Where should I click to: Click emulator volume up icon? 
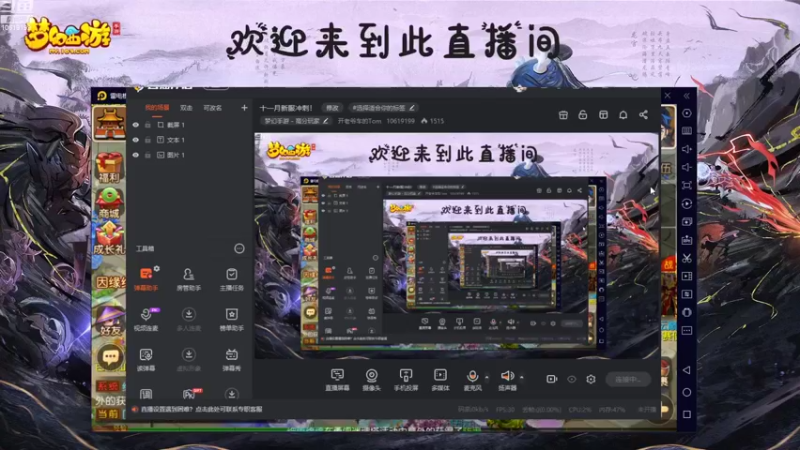pyautogui.click(x=687, y=149)
